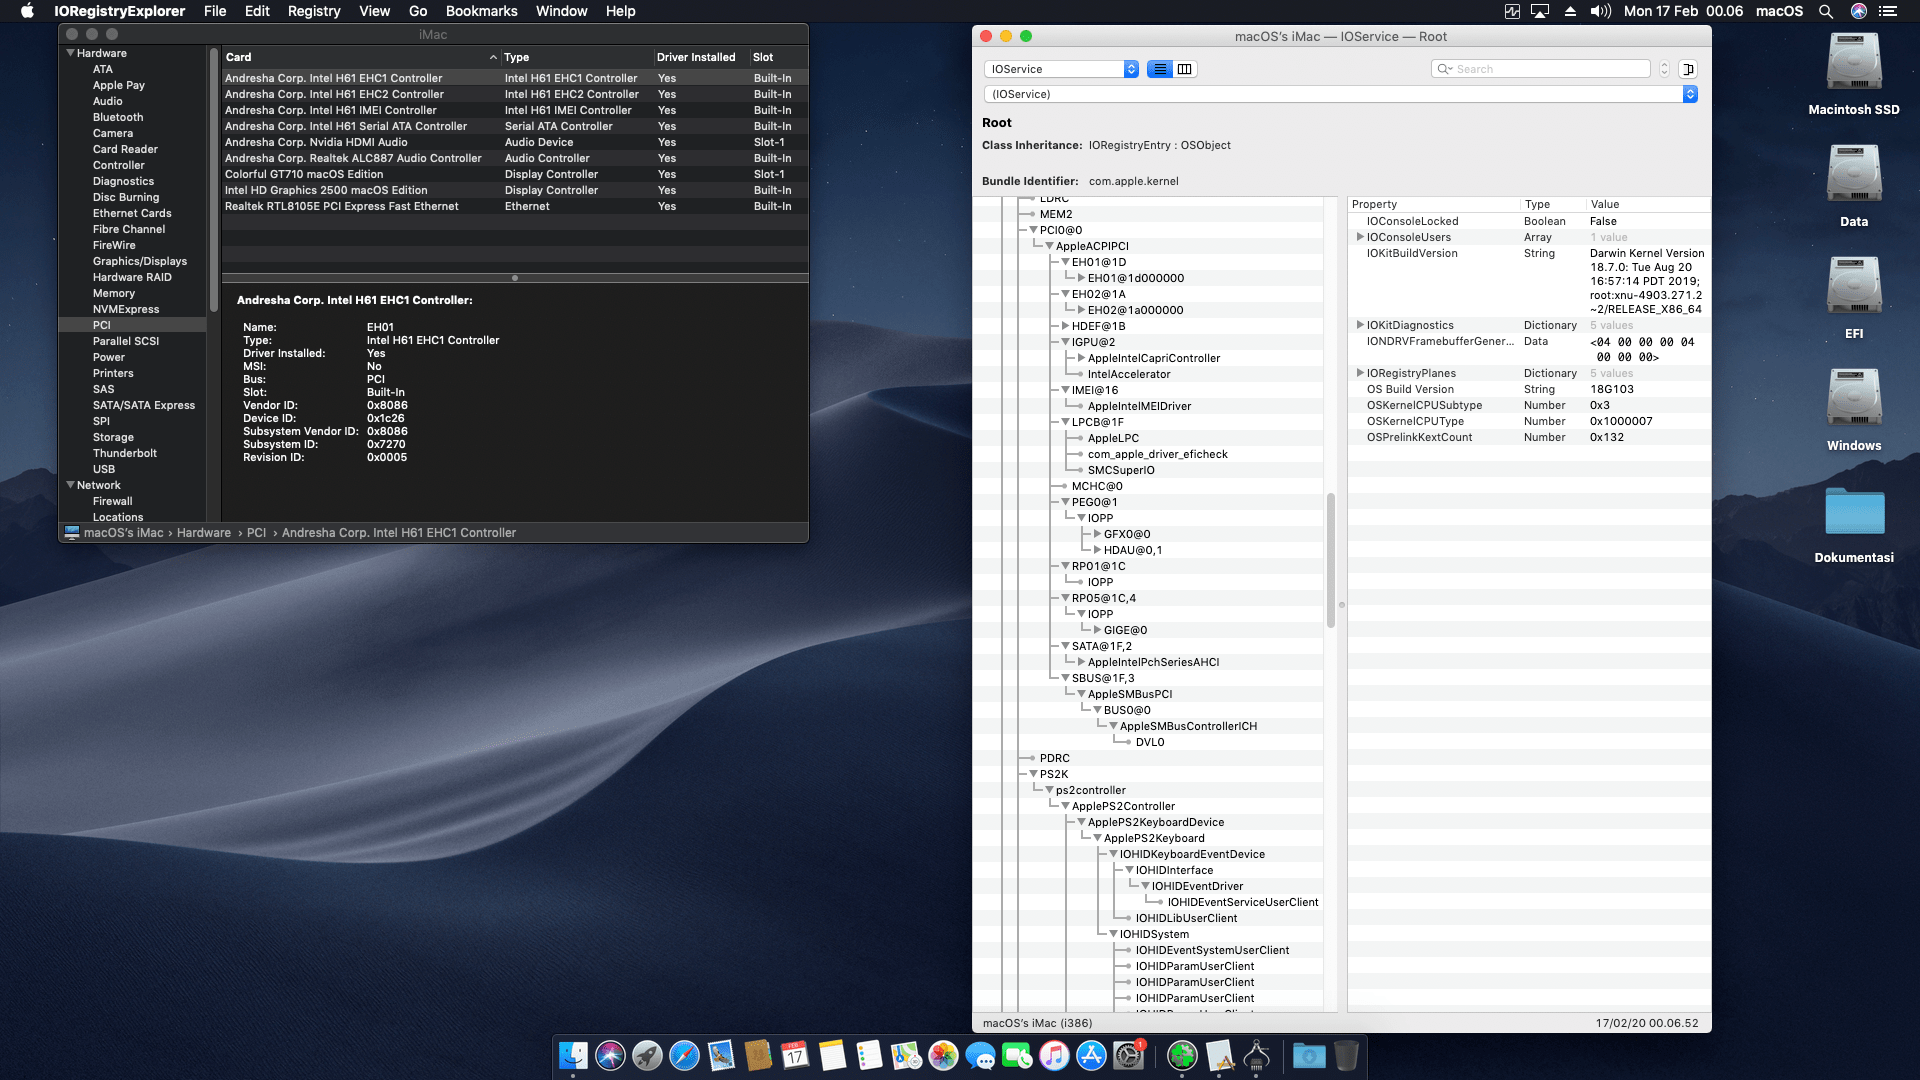Collapse the PCI0@0 tree node
1920x1080 pixels.
1034,230
